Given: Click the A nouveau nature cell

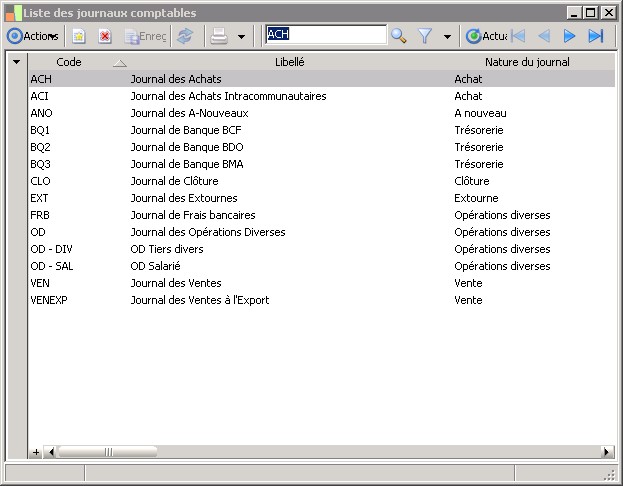Looking at the screenshot, I should pyautogui.click(x=480, y=113).
